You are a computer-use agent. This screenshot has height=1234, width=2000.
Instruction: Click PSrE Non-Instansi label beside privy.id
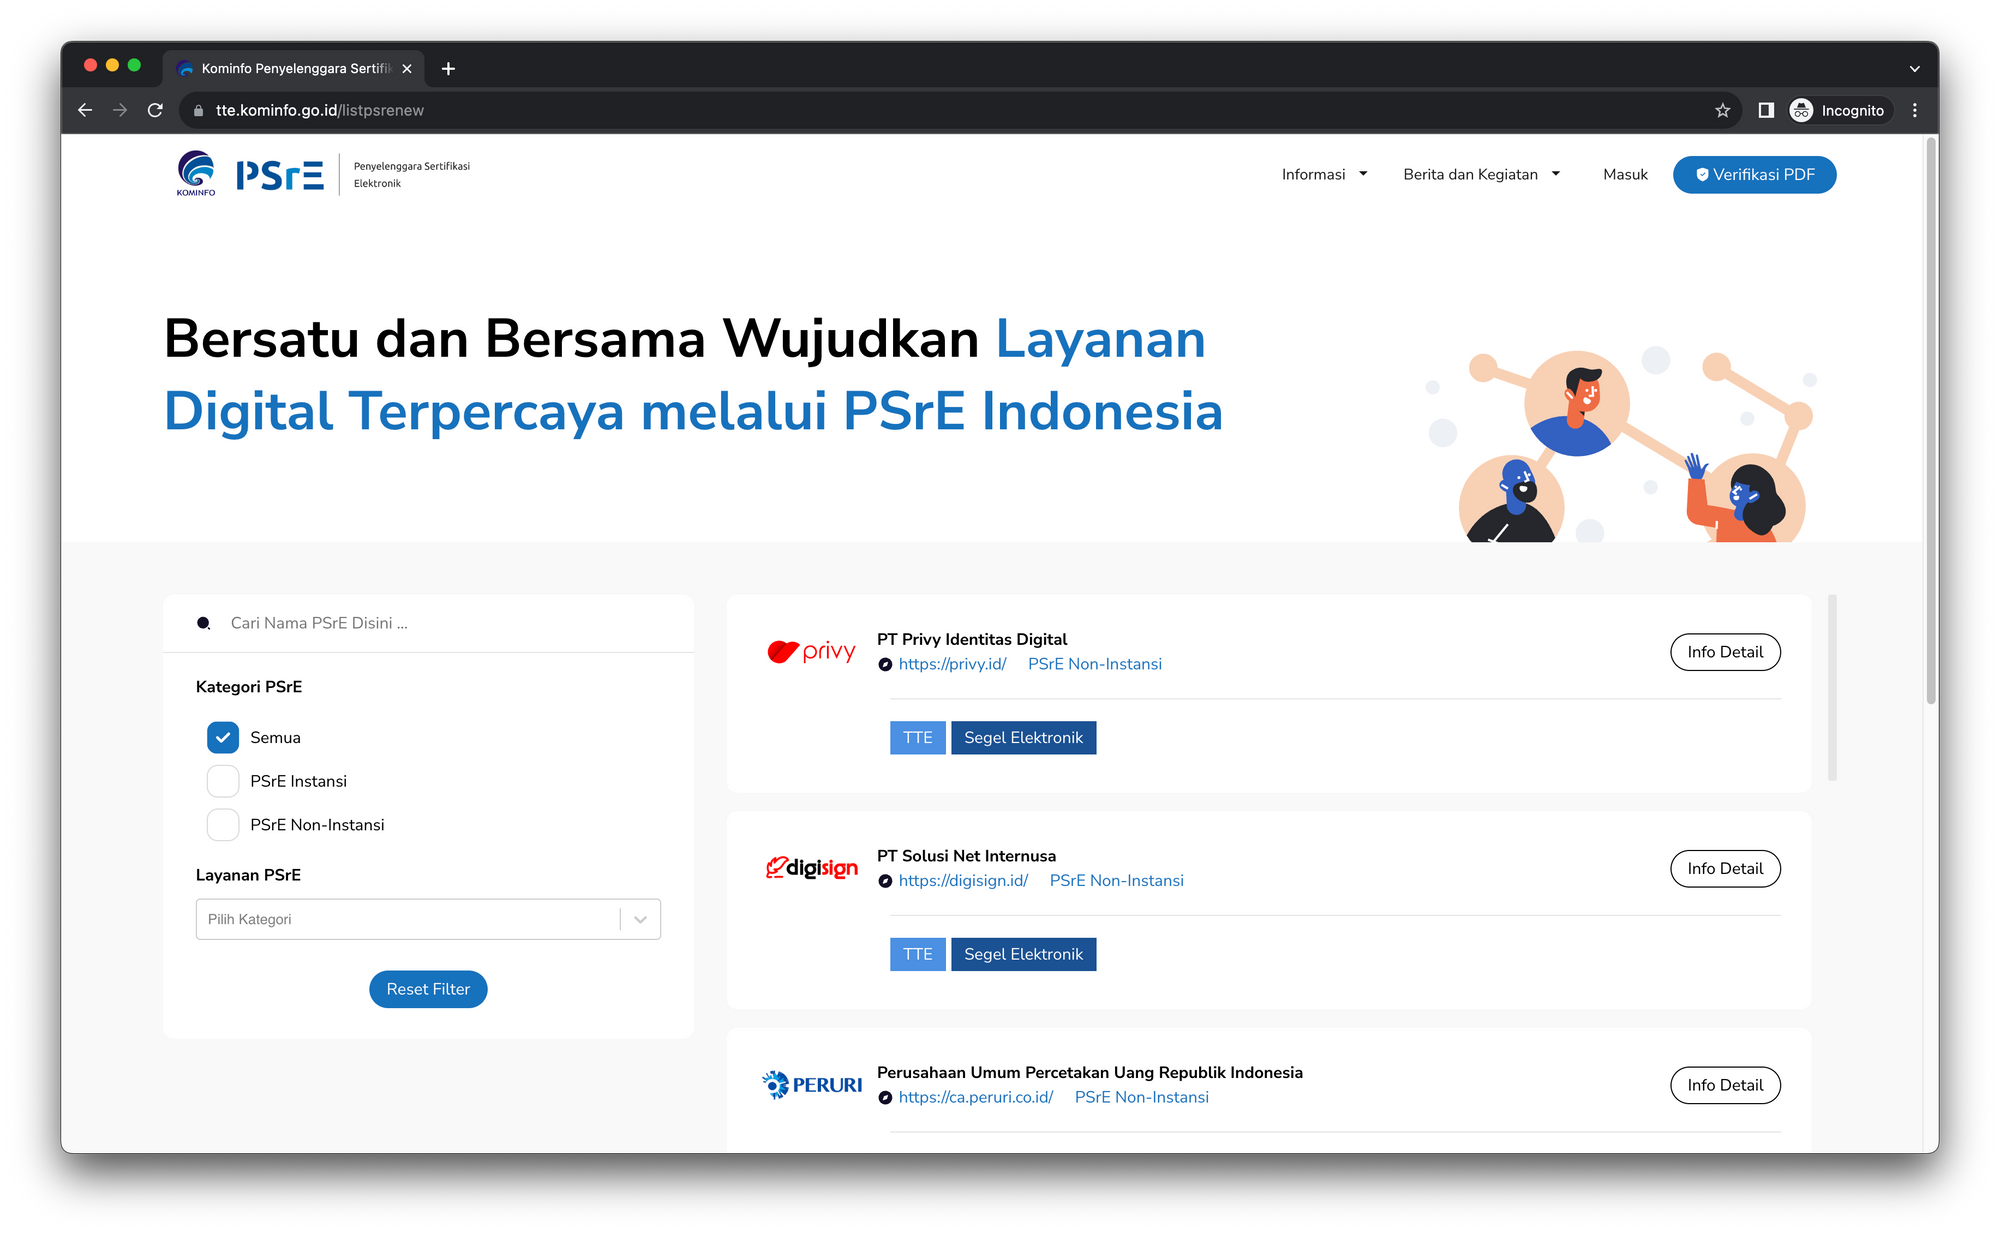point(1095,664)
